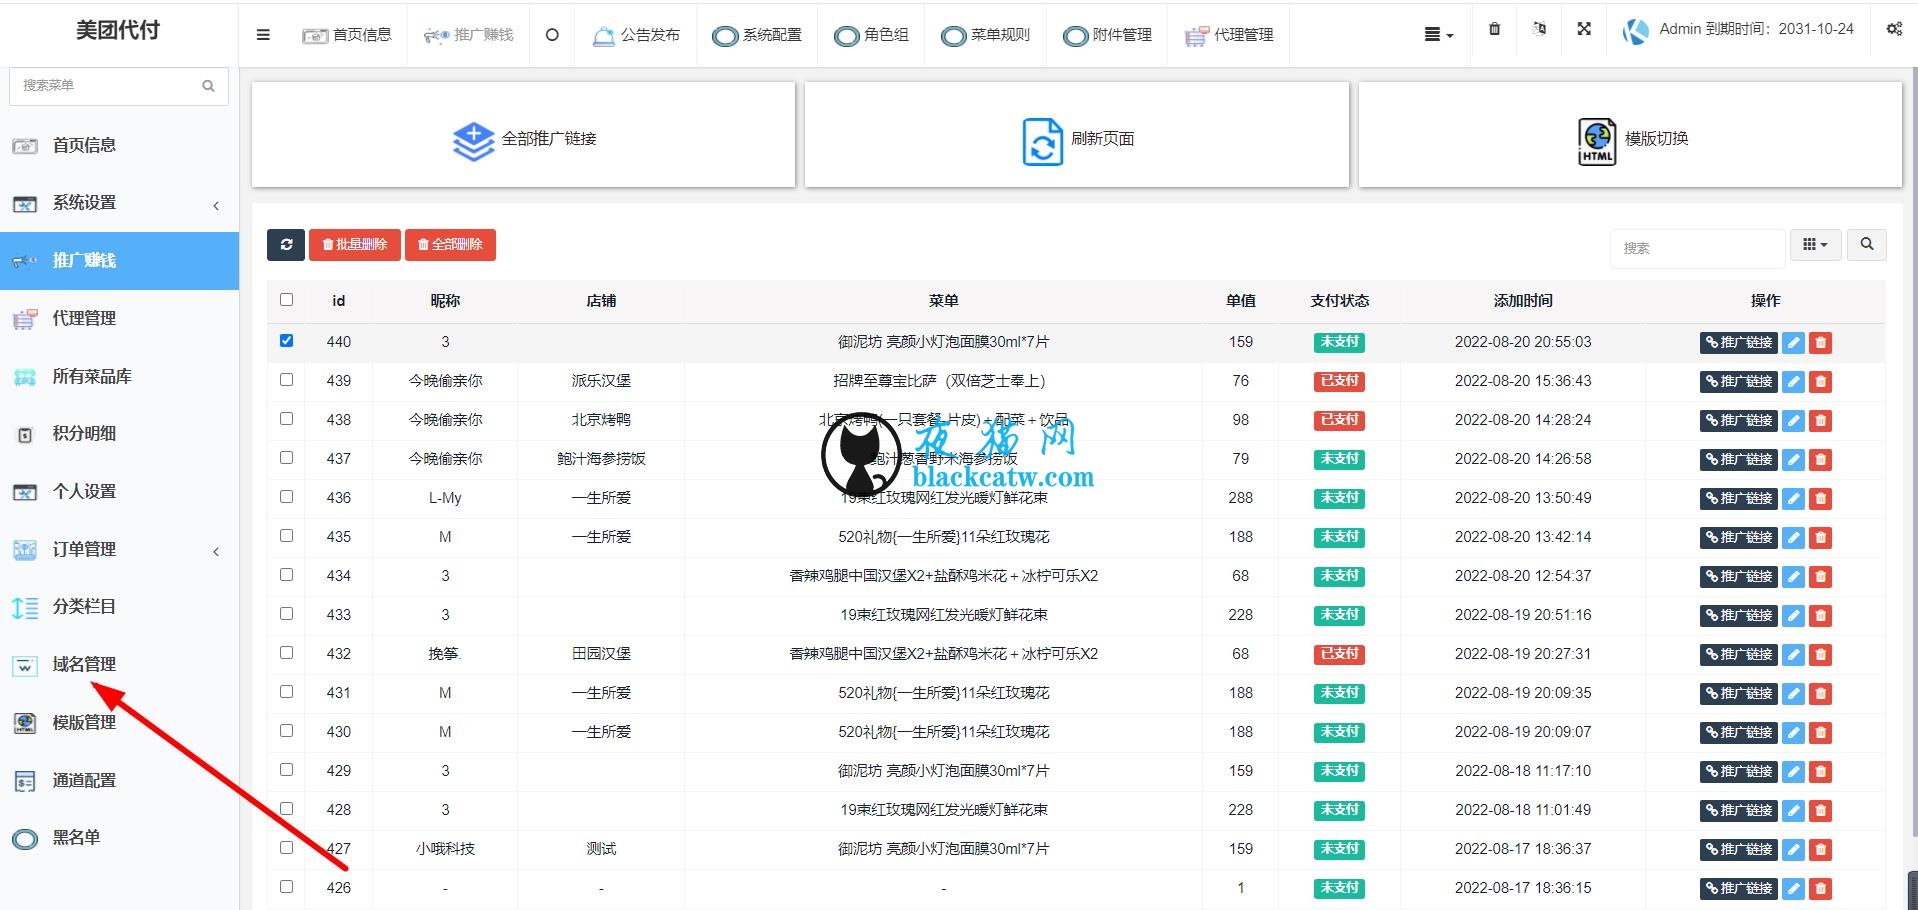Toggle the hamburger sidebar menu icon
Viewport: 1918px width, 910px height.
coord(263,35)
